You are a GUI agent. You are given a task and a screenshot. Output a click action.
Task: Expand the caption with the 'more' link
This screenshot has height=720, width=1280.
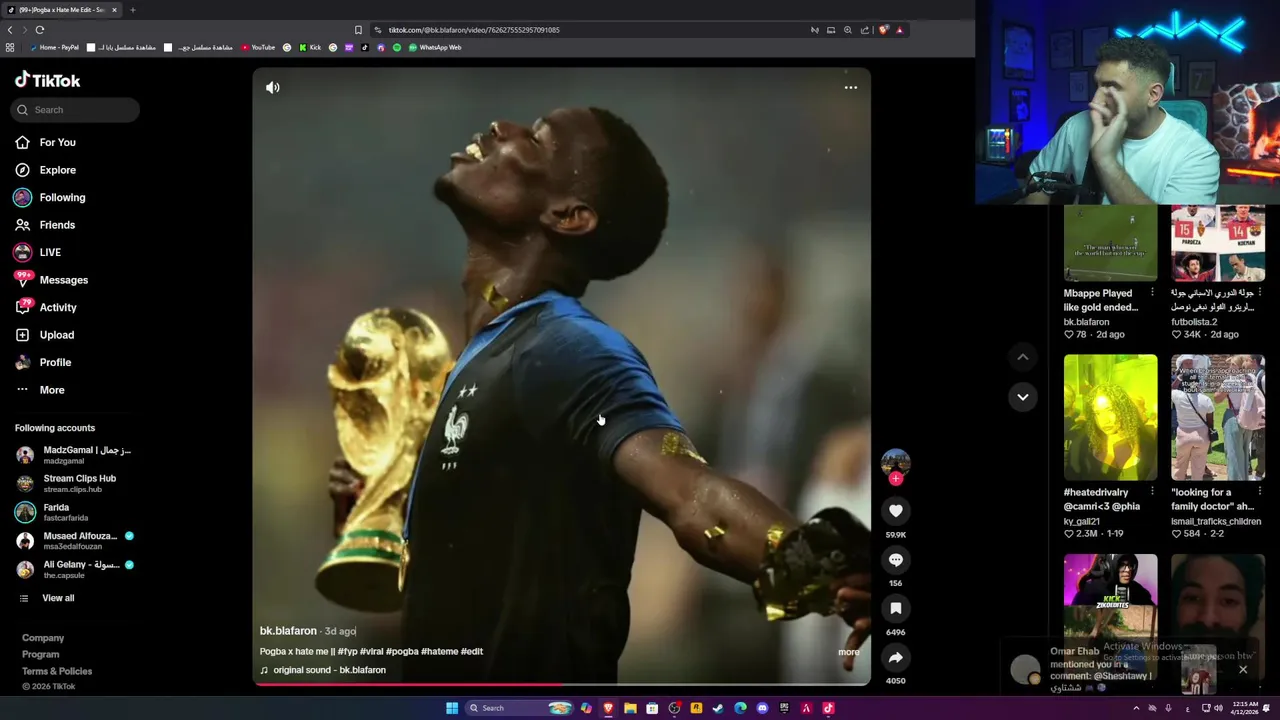coord(848,652)
